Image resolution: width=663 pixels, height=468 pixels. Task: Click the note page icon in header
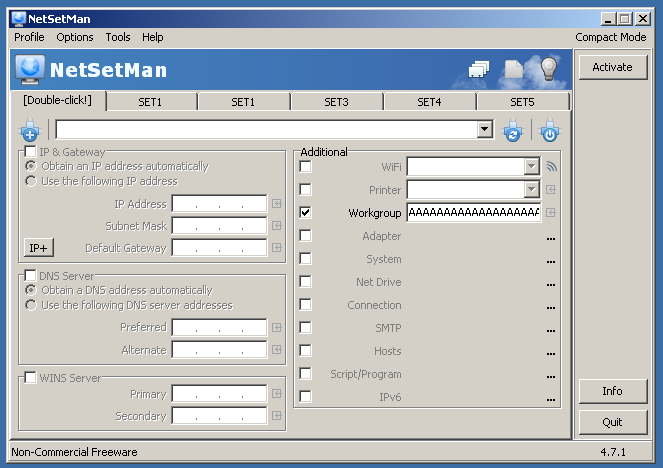click(x=514, y=70)
